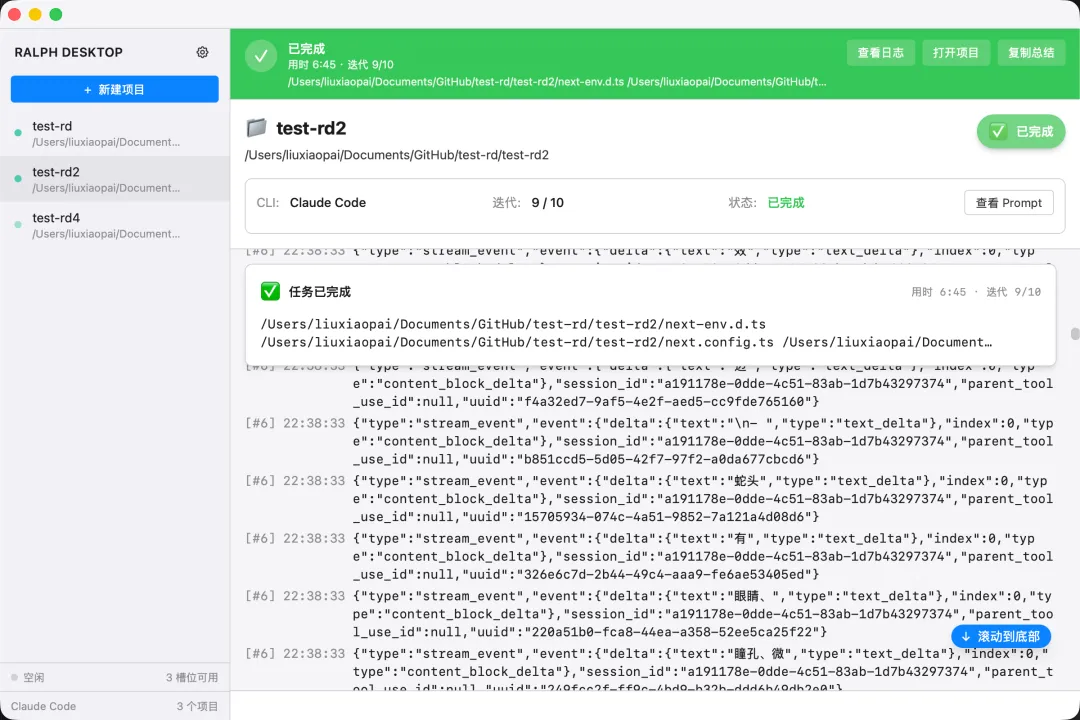Copy the summary with 复制总结 button

[1031, 53]
